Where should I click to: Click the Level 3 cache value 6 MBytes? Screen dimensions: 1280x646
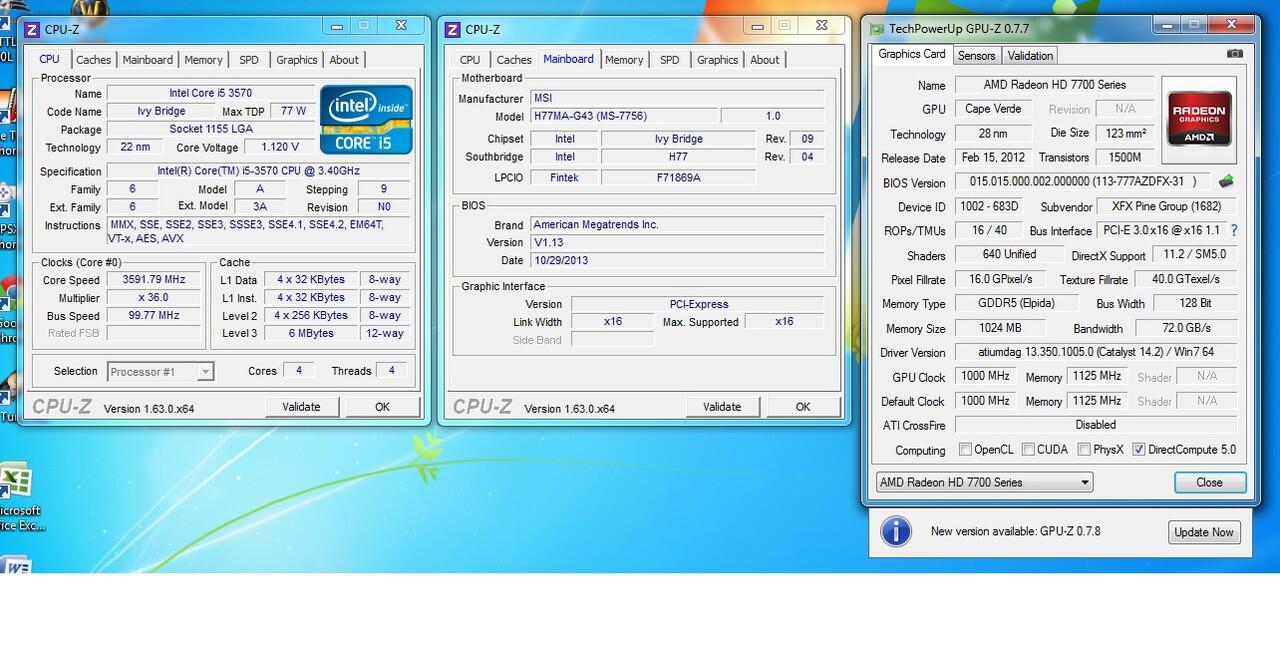pos(312,334)
